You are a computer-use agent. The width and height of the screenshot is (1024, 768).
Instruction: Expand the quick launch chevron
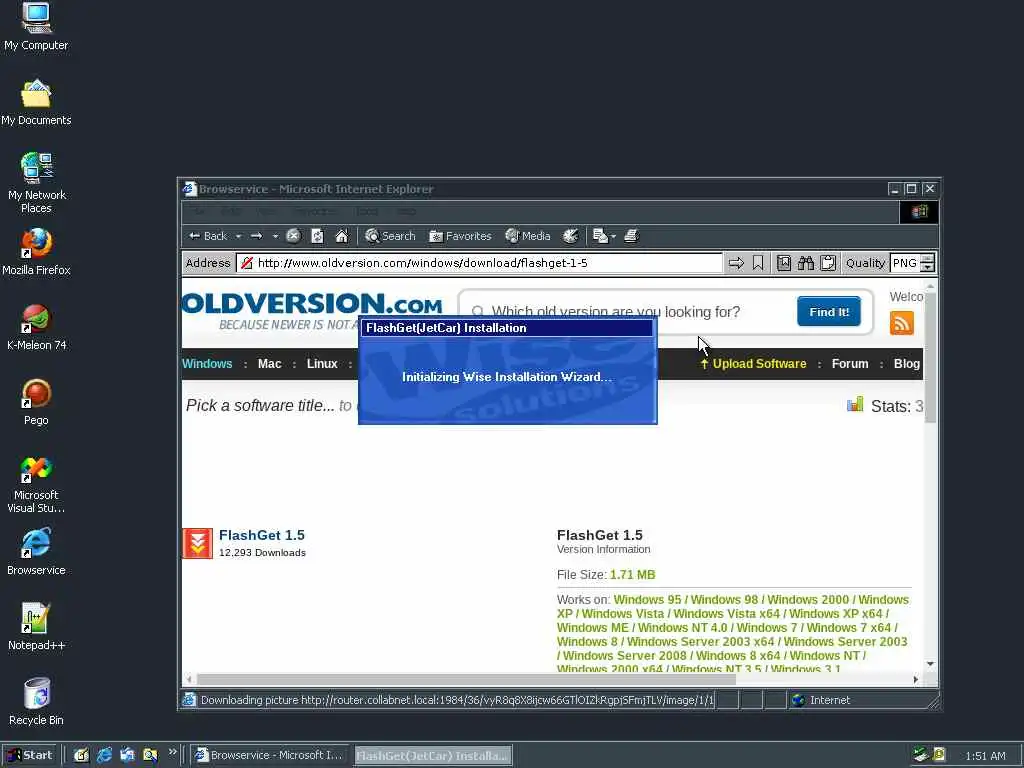coord(172,752)
